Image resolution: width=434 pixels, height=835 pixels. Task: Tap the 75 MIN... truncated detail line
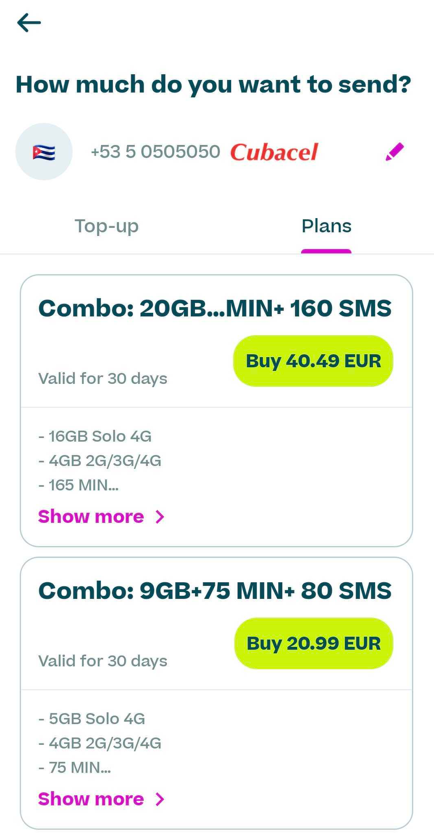[x=75, y=768]
